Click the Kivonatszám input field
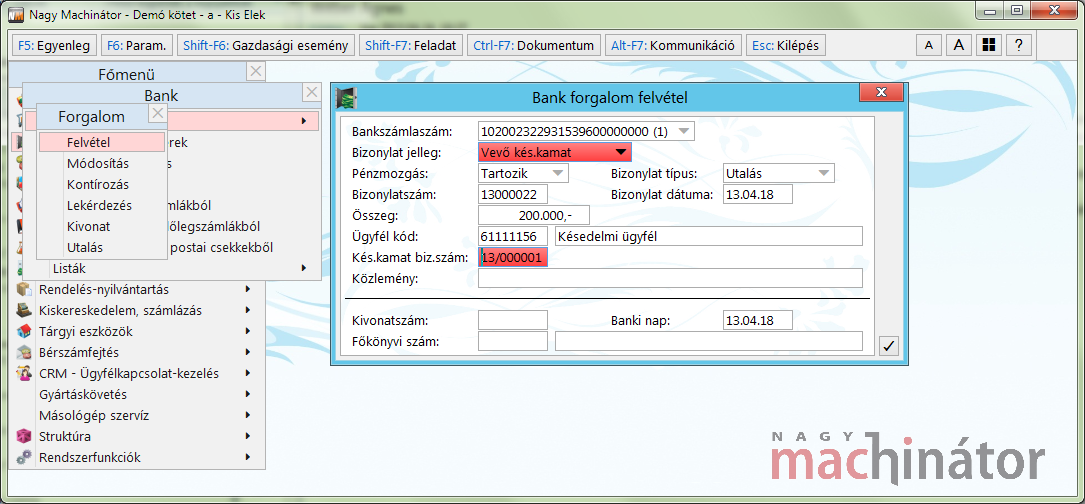1085x504 pixels. [513, 321]
